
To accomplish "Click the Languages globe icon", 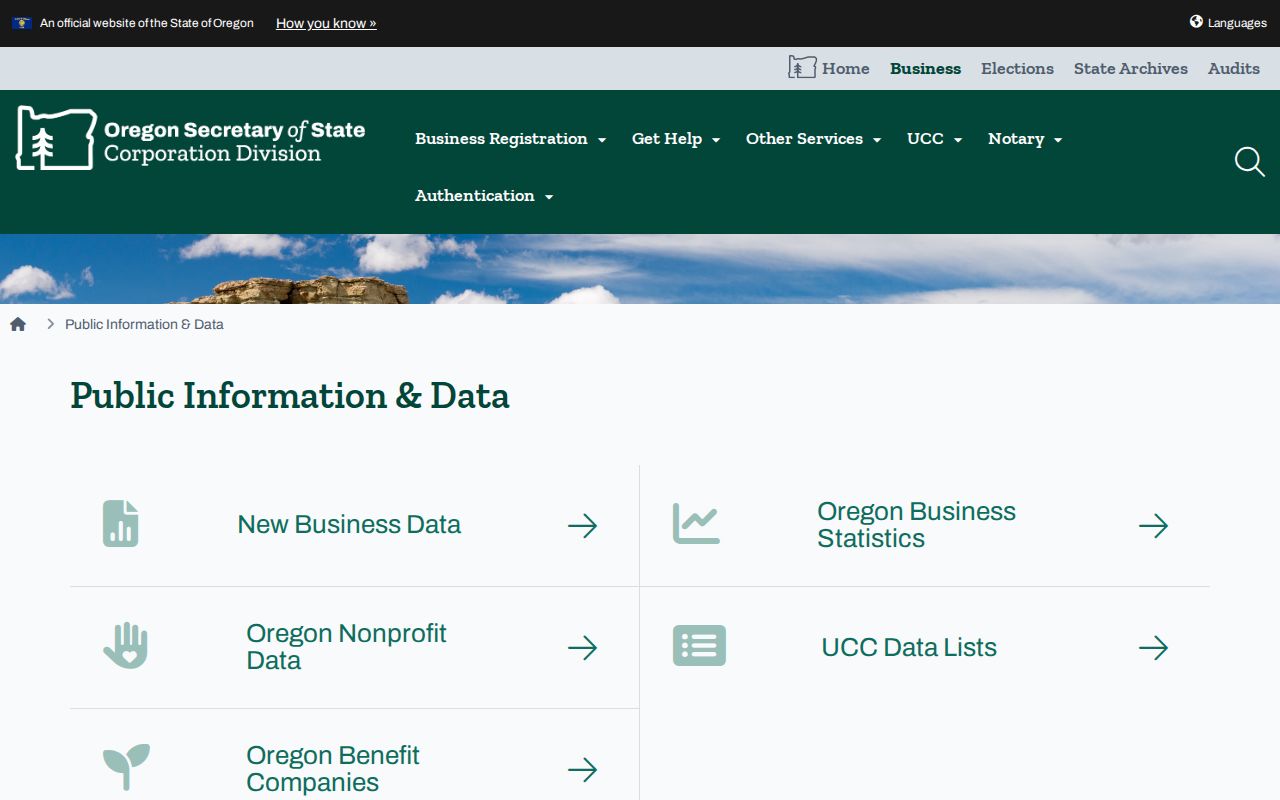I will [x=1196, y=22].
